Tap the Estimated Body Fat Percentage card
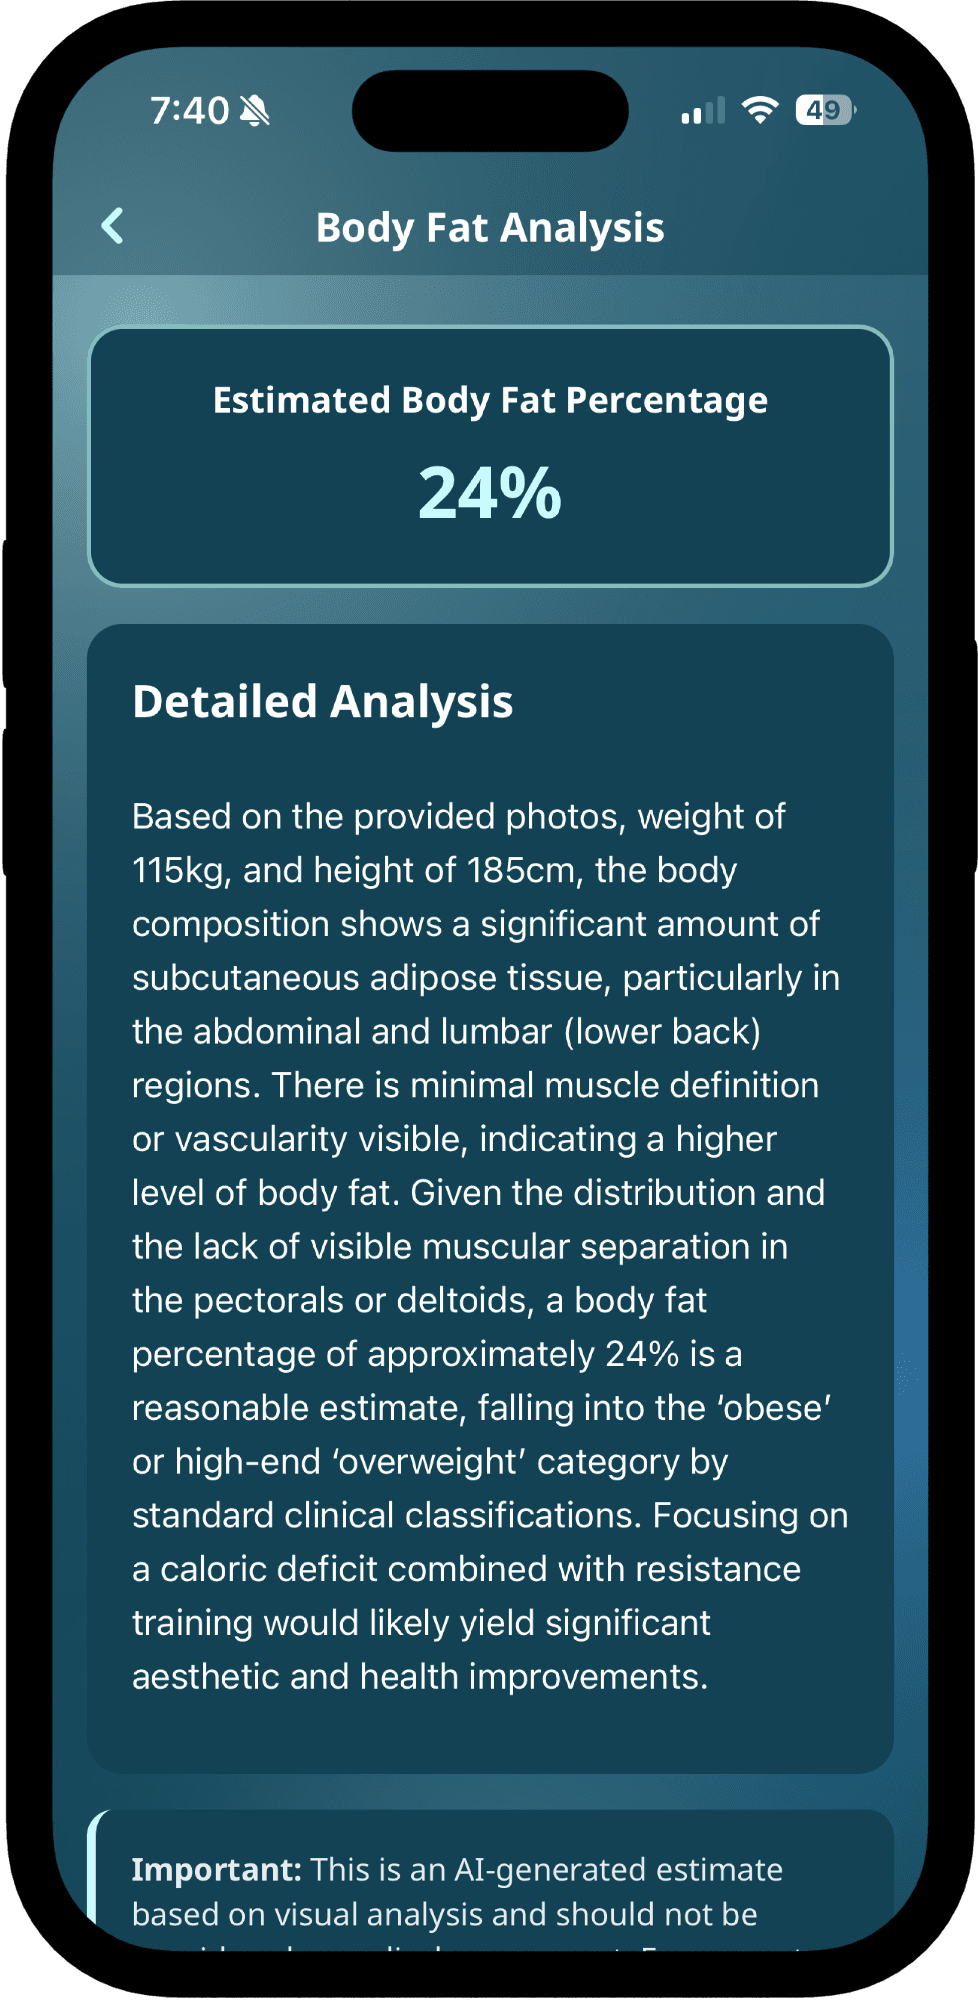Viewport: 978px width, 2000px height. point(490,456)
